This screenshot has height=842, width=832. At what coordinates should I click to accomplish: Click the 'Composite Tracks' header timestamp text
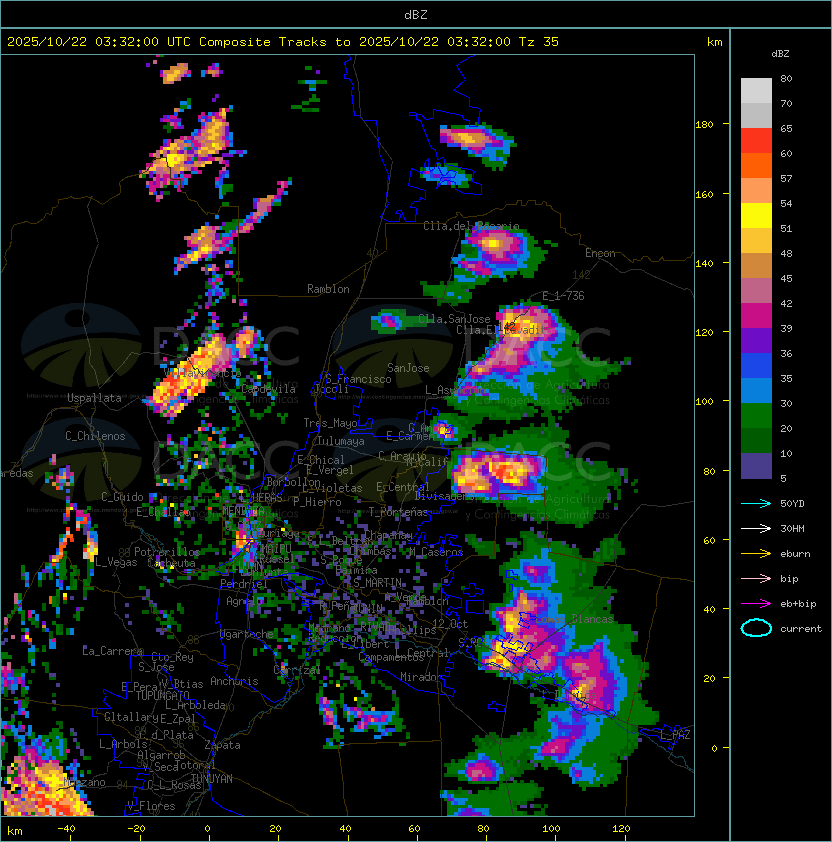(x=283, y=42)
